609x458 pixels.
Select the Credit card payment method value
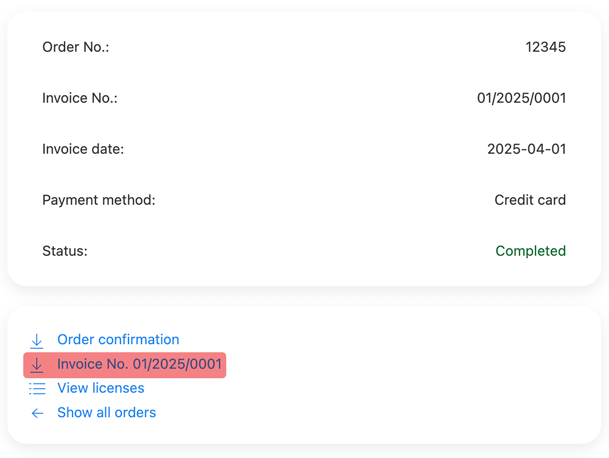[x=530, y=200]
